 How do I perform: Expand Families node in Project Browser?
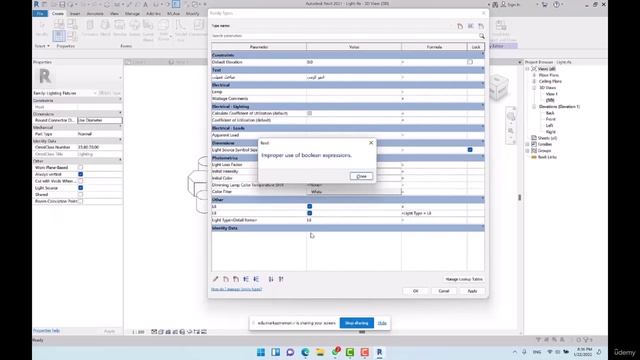click(x=527, y=144)
